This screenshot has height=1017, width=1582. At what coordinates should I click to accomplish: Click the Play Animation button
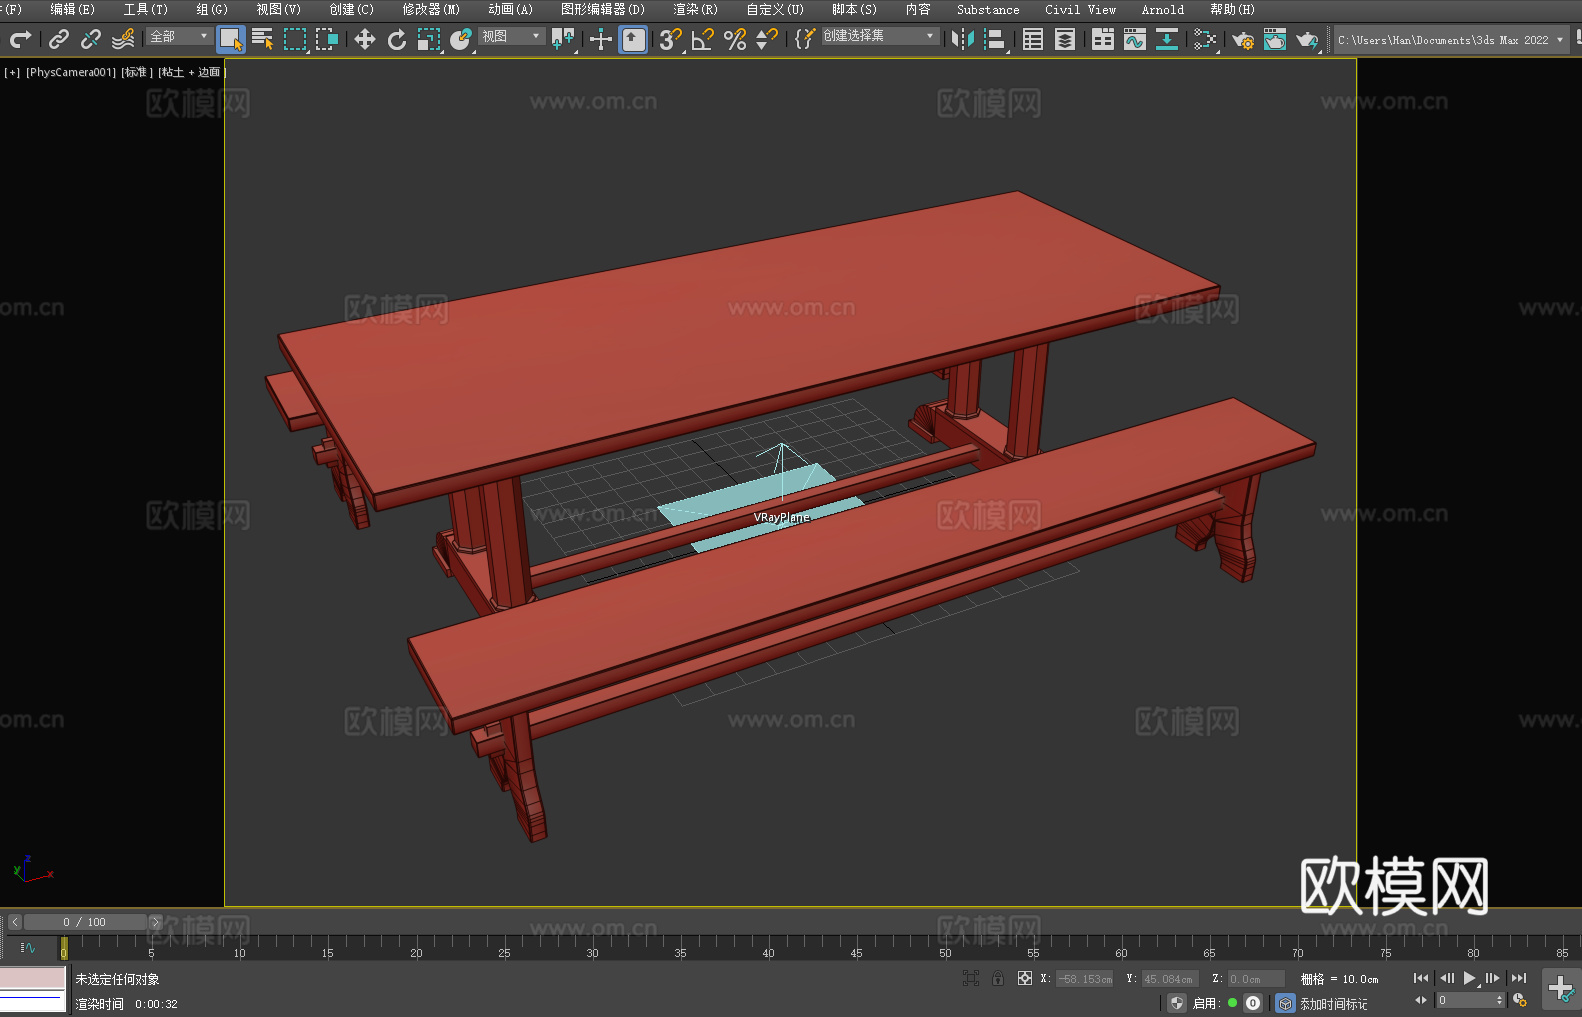click(1469, 978)
